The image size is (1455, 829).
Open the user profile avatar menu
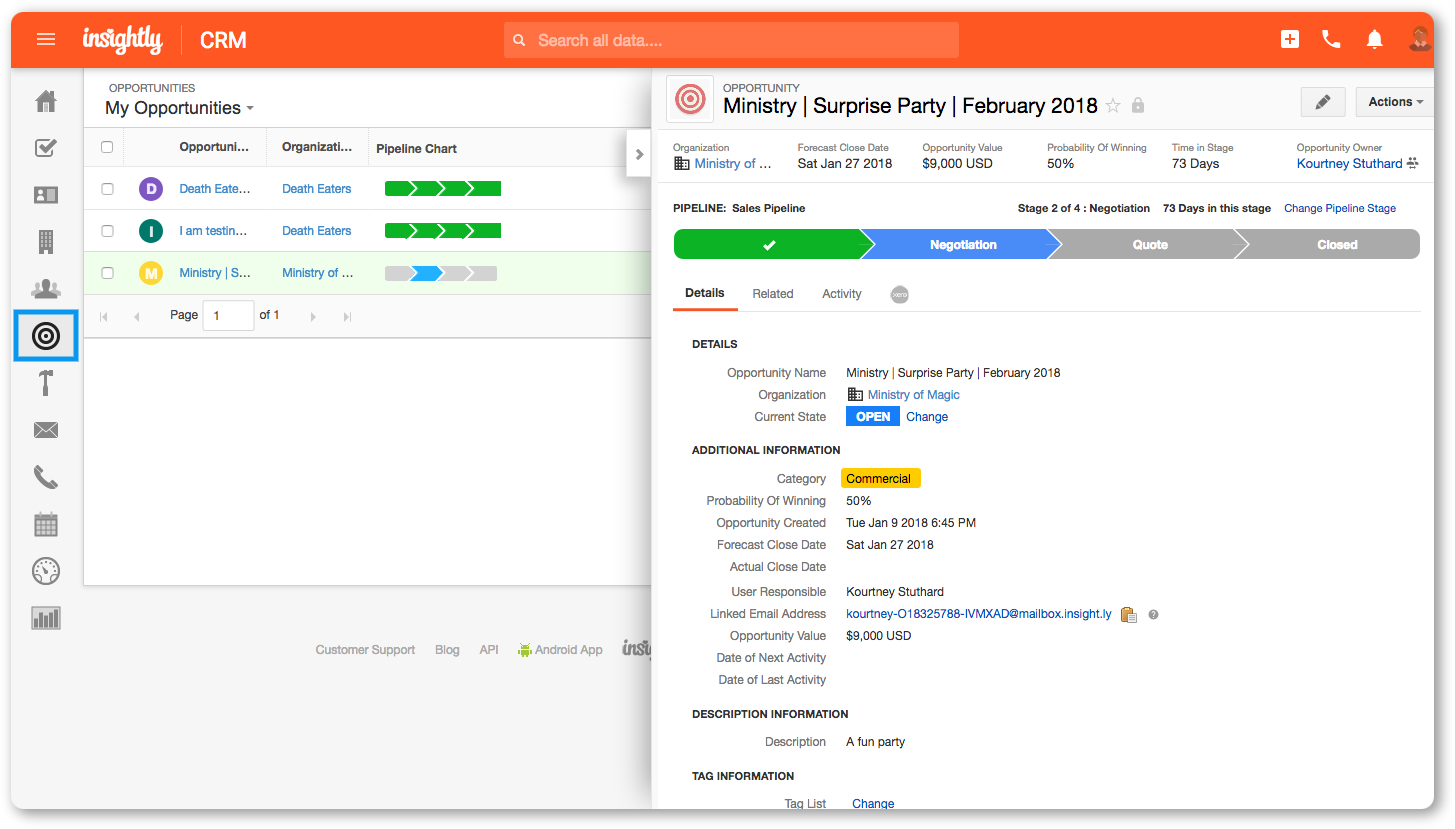[1420, 40]
